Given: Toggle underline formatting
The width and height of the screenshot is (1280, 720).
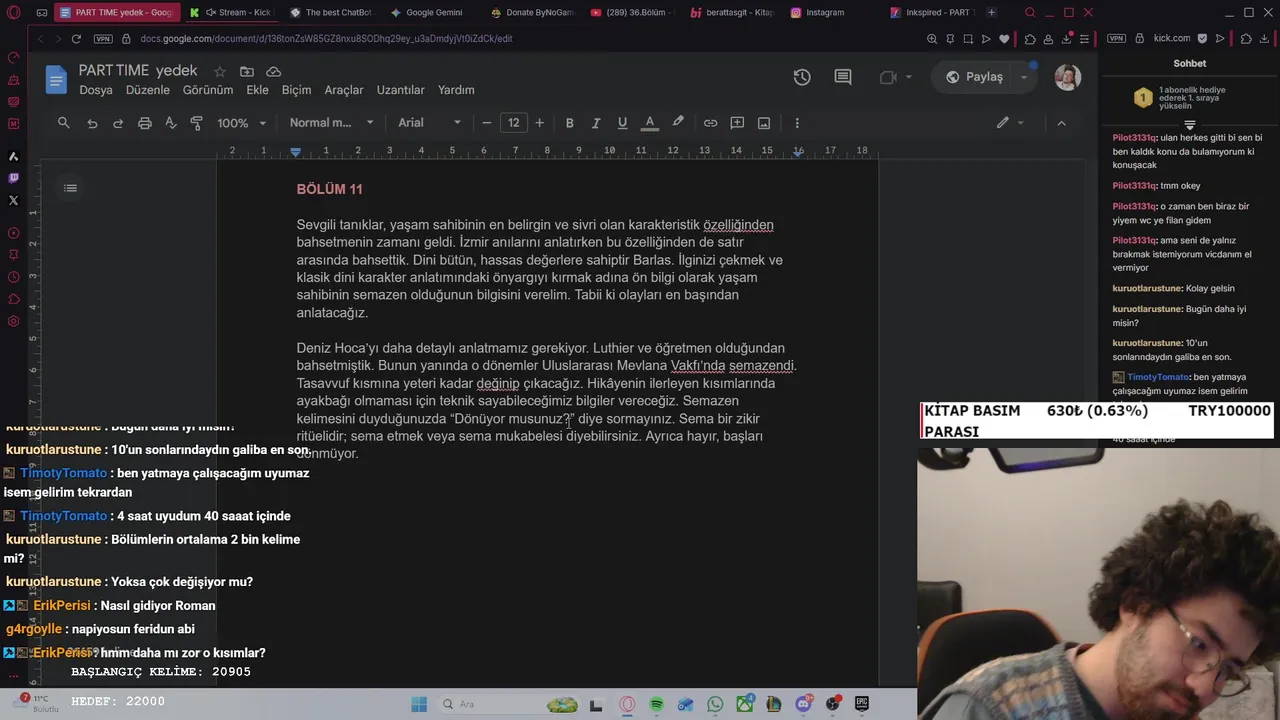Looking at the screenshot, I should coord(622,123).
